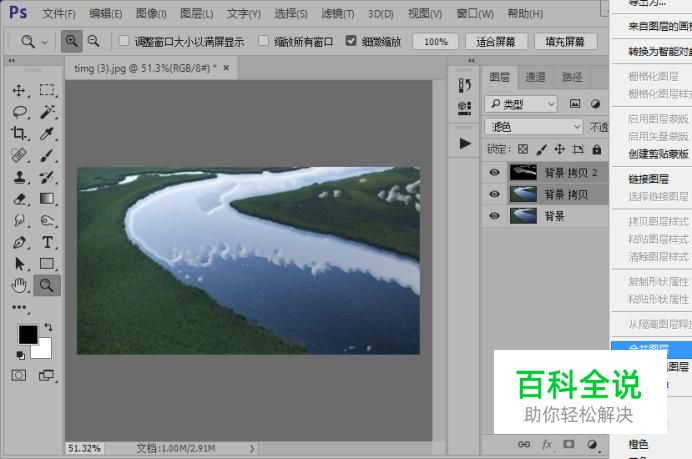
Task: Open the 滤色 blend mode dropdown
Action: 534,127
